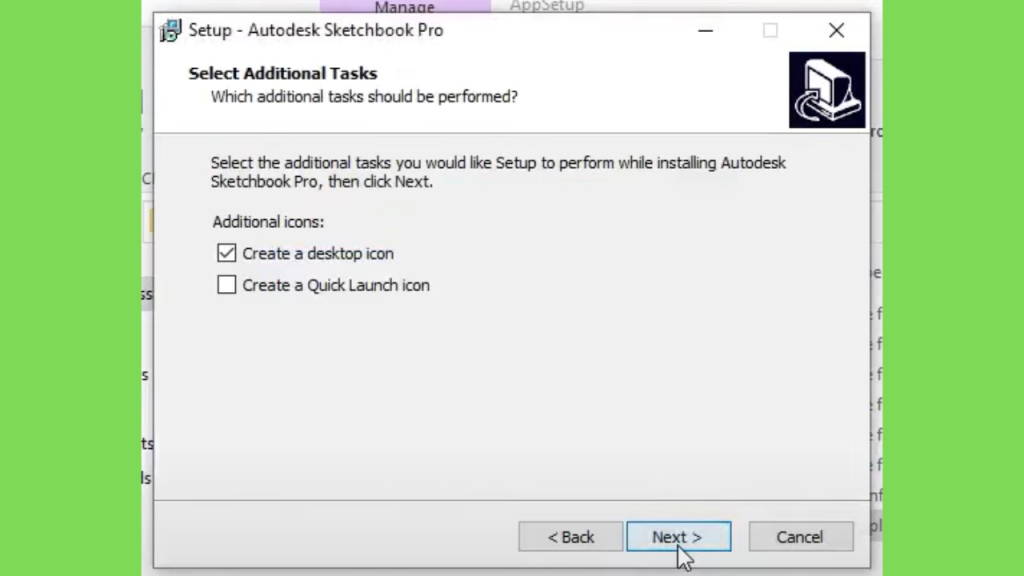
Task: Click the setup installer icon in title bar
Action: [x=171, y=31]
